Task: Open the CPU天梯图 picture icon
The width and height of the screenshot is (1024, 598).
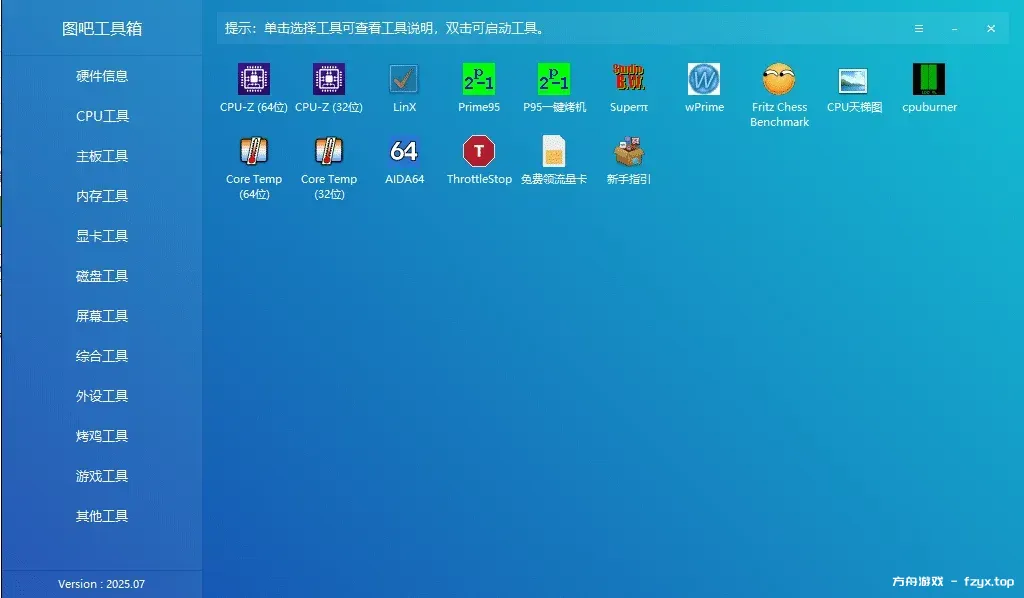Action: [x=854, y=81]
